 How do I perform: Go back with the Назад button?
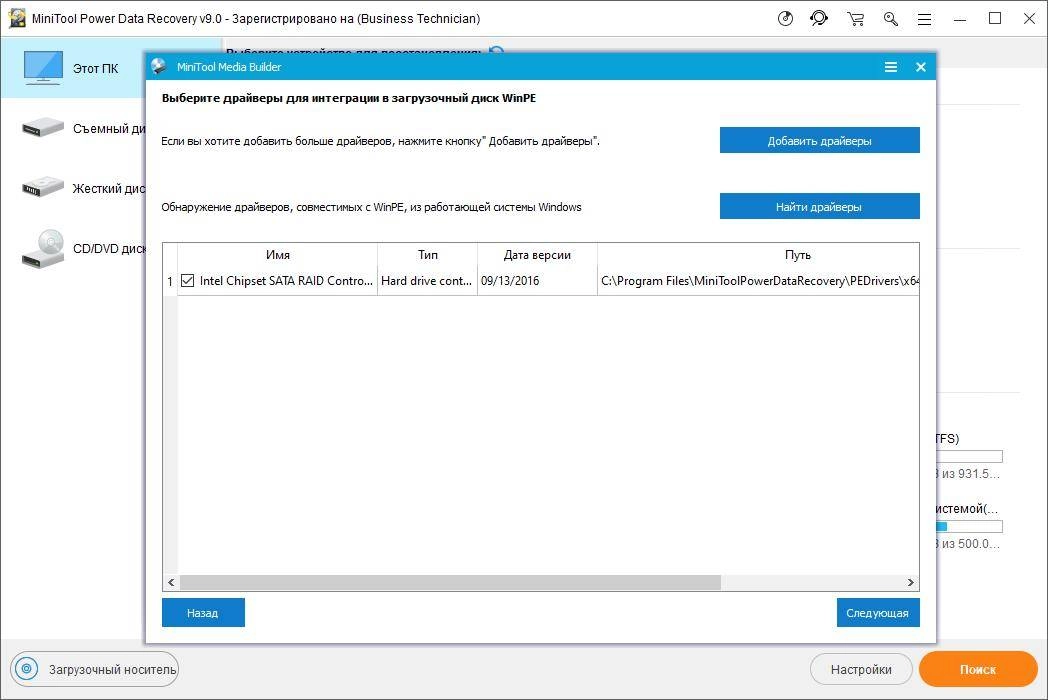pyautogui.click(x=203, y=612)
